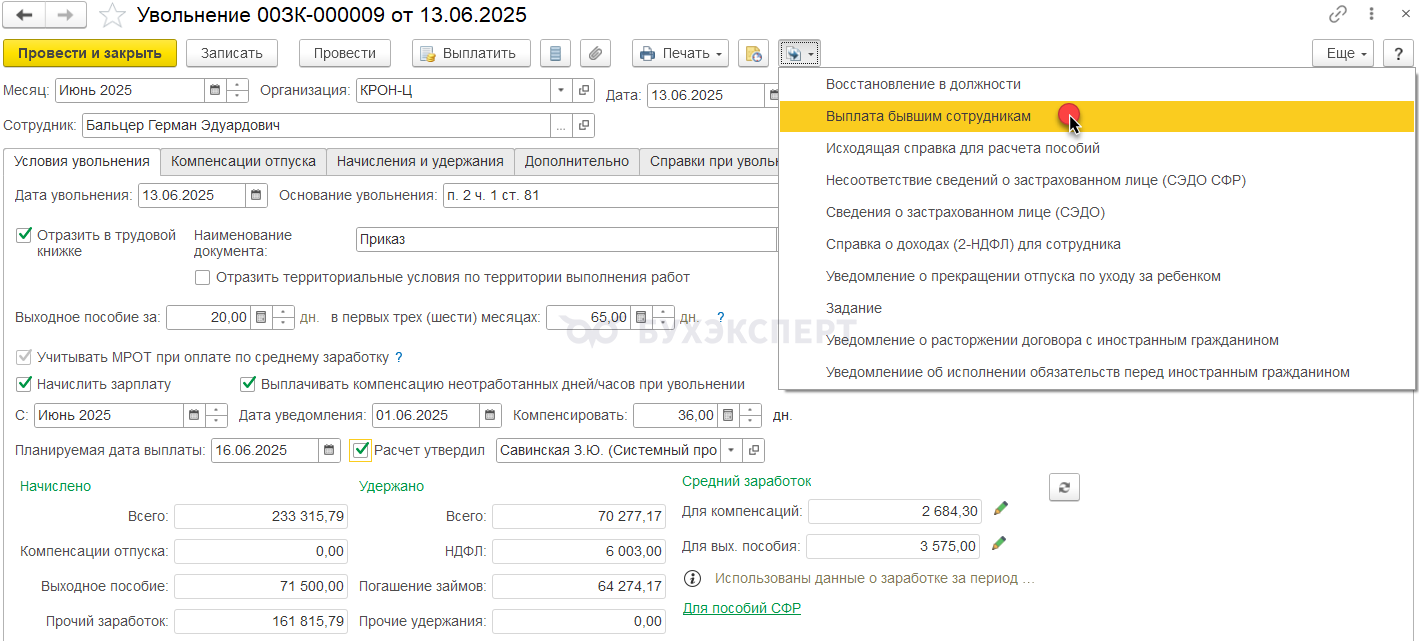Attach files with the paperclip icon
The image size is (1419, 641).
tap(595, 53)
